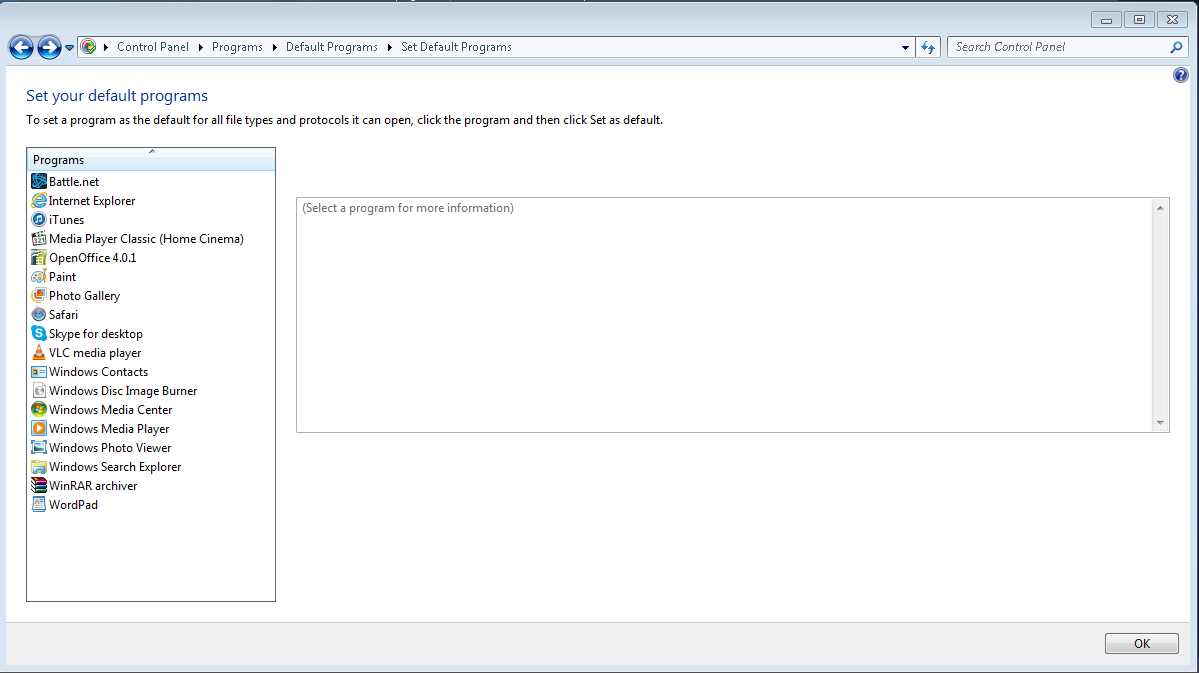Screen dimensions: 1199x673
Task: Refresh the Control Panel address bar
Action: (928, 47)
